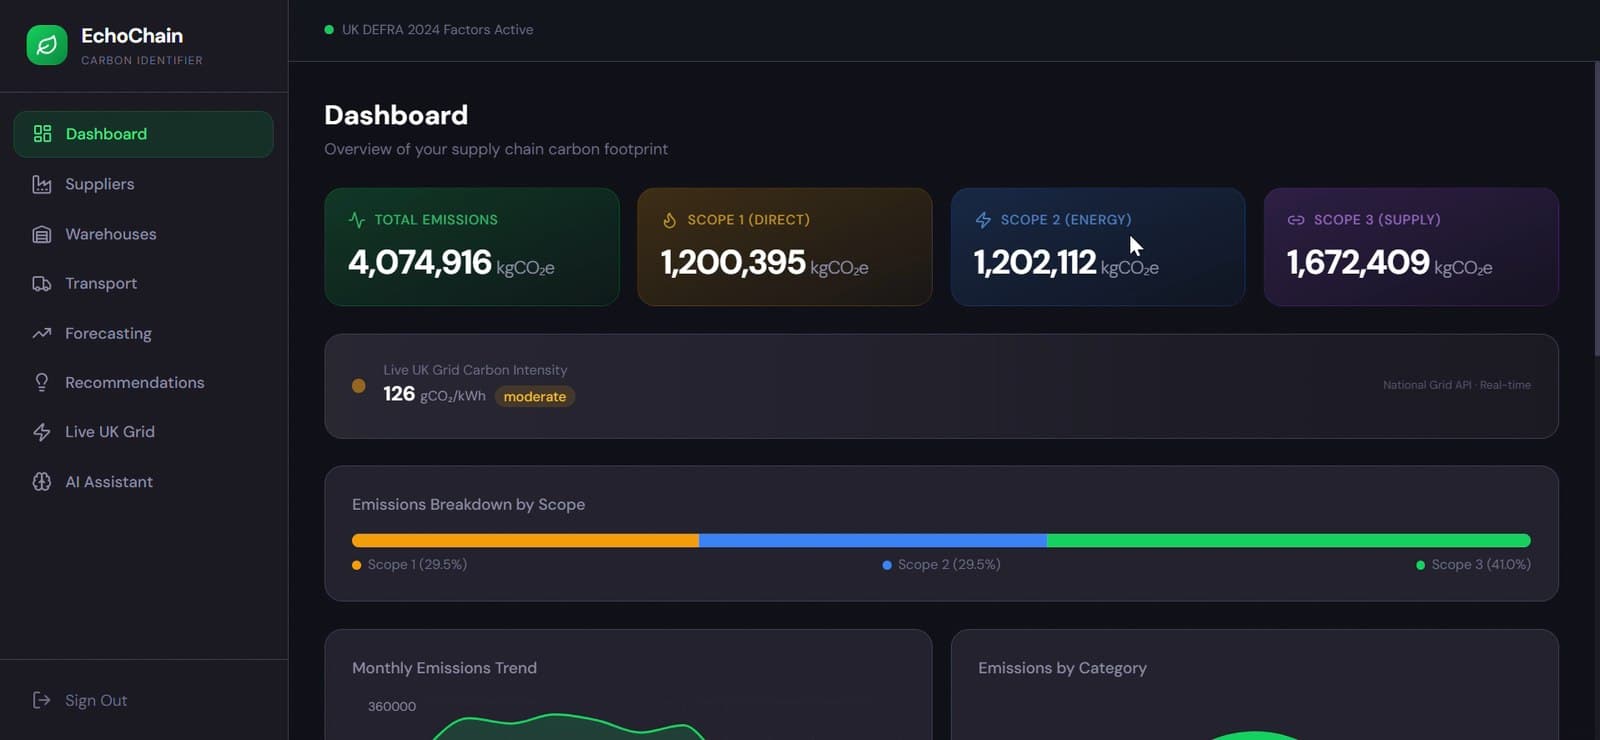1600x740 pixels.
Task: Click the UK DEFRA 2024 Factors Active text
Action: pyautogui.click(x=438, y=30)
